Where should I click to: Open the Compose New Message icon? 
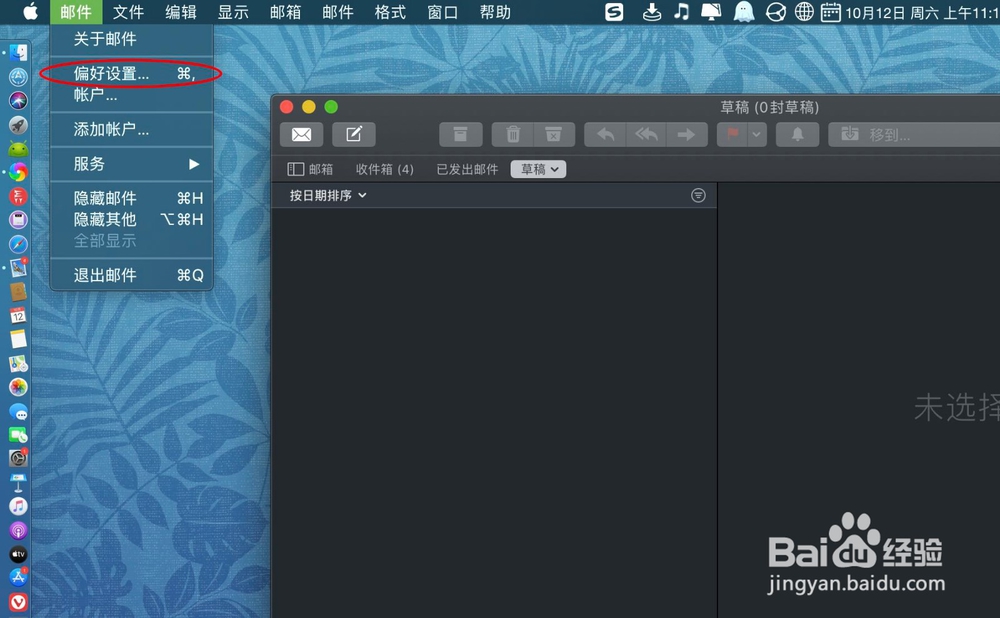pyautogui.click(x=354, y=134)
